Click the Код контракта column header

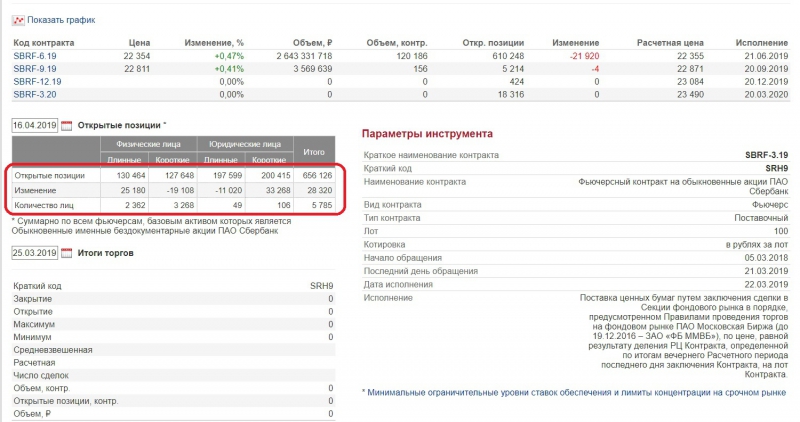pos(44,43)
